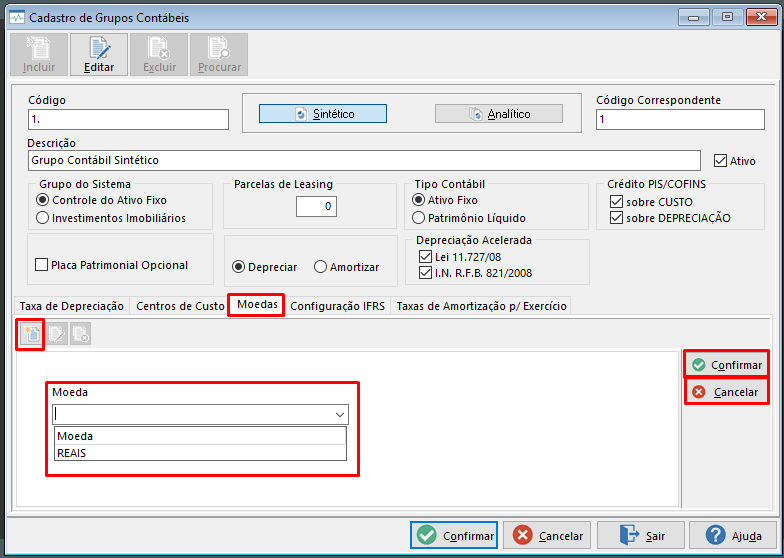Select the Analítico group type button
Screen dimensions: 784x558
click(x=498, y=114)
